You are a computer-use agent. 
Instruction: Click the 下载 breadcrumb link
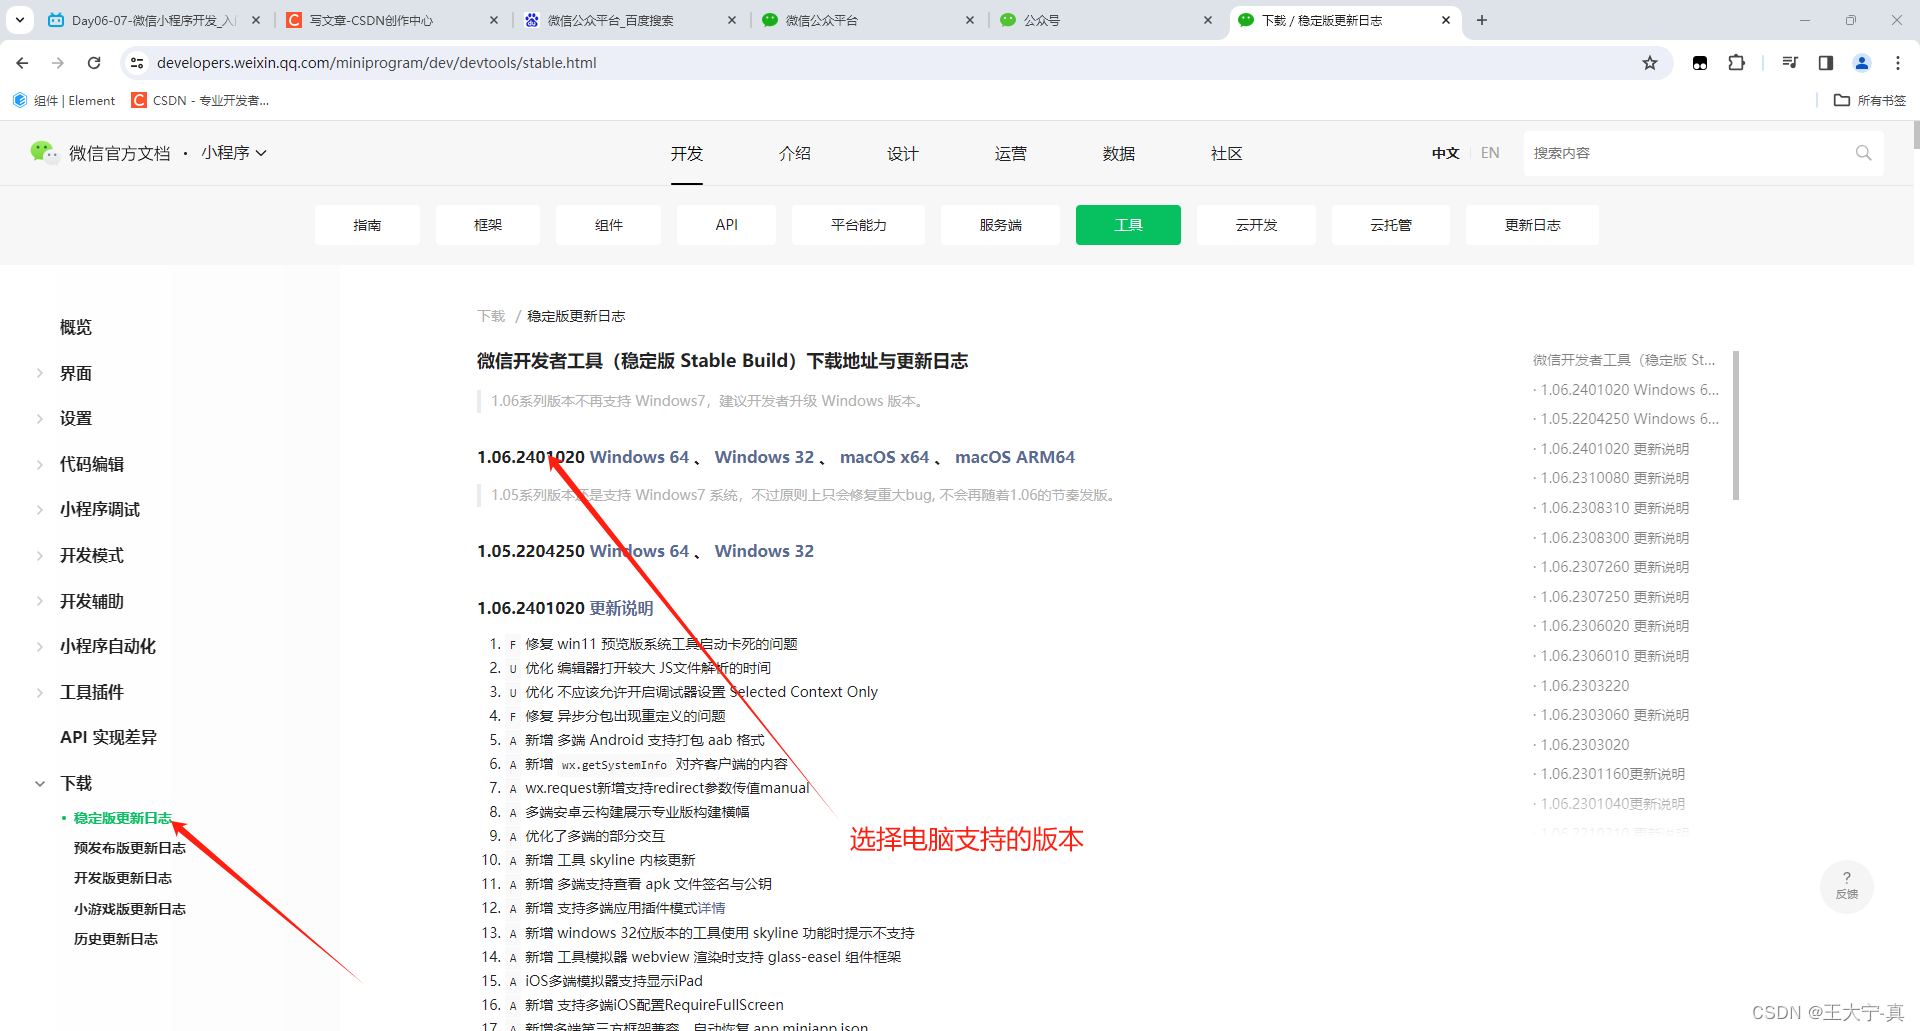(x=491, y=316)
